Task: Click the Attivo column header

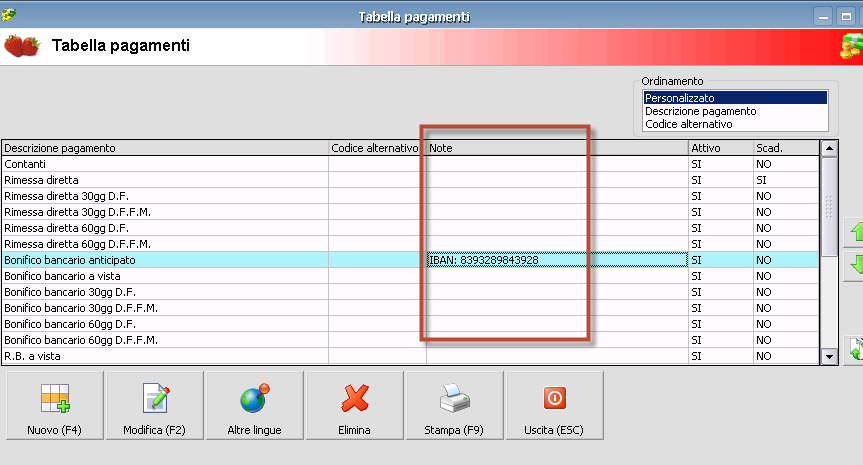Action: click(x=721, y=148)
